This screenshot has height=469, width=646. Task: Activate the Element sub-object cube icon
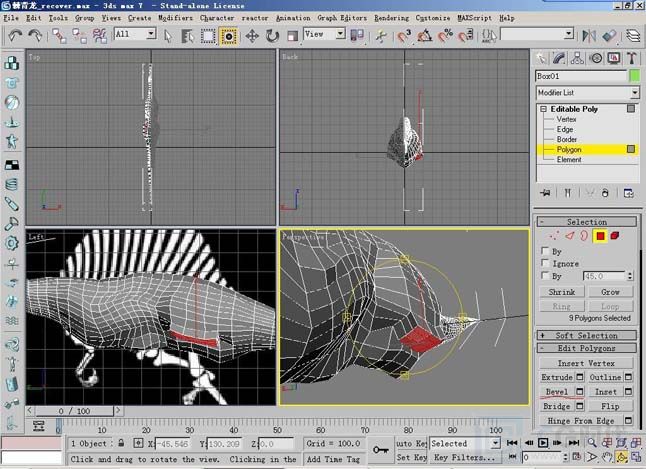click(x=615, y=236)
